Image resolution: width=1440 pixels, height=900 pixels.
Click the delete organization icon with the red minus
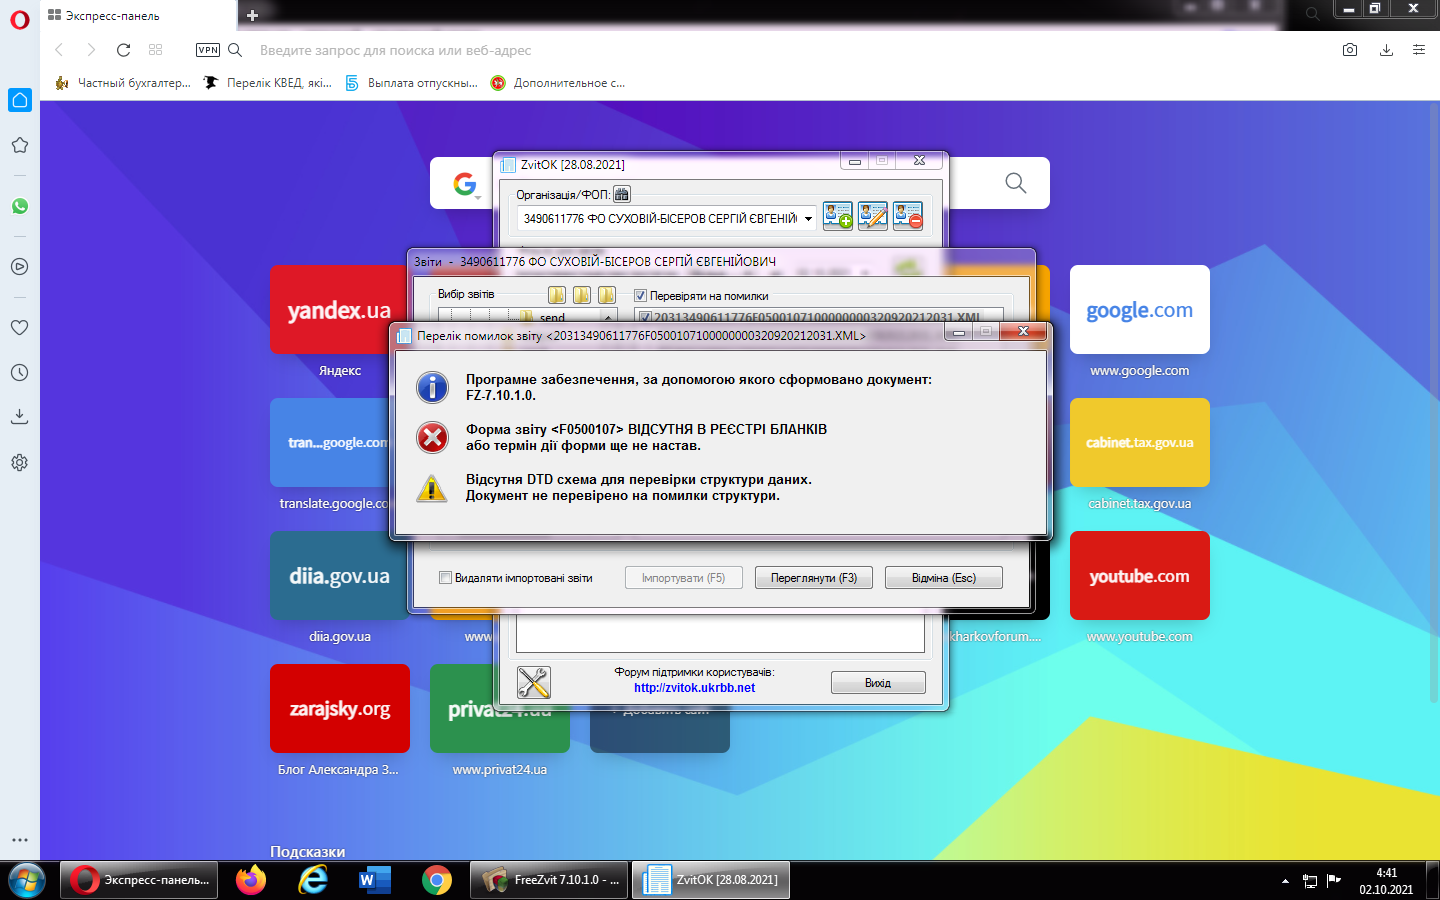[908, 216]
